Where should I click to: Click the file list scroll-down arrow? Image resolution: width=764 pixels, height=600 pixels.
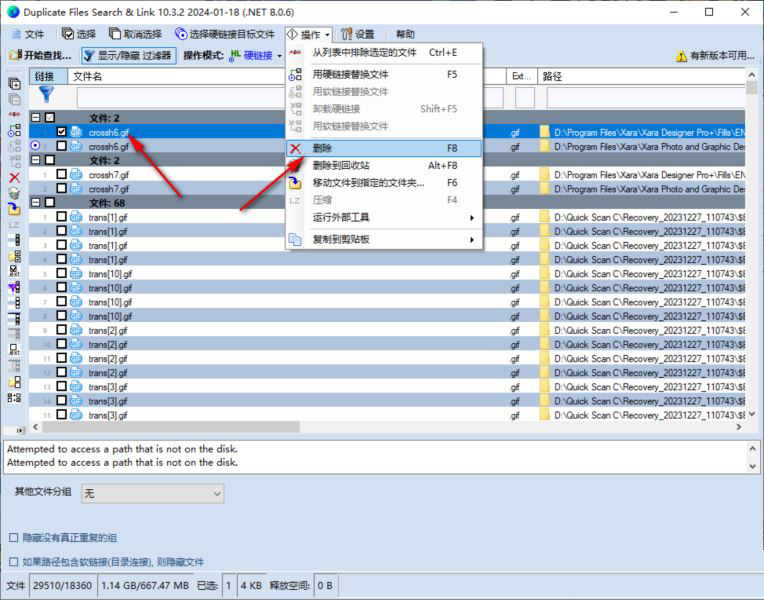752,414
